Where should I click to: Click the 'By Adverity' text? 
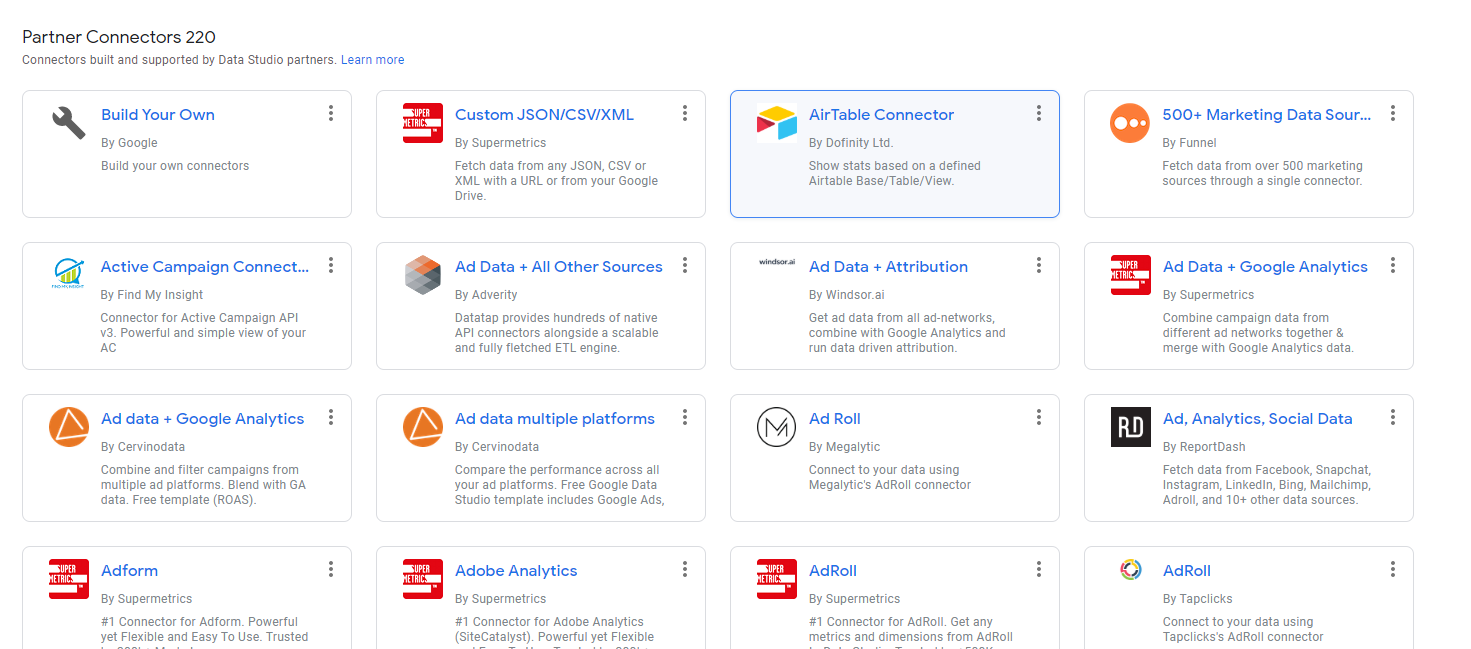486,295
